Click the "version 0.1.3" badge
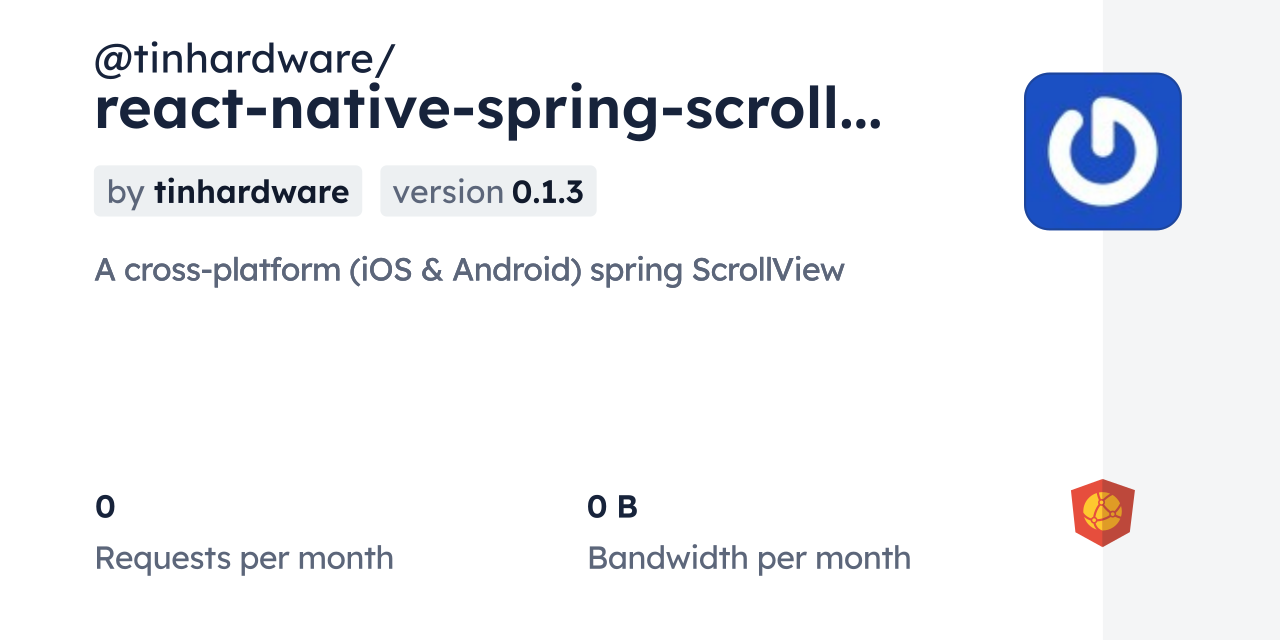 [488, 192]
